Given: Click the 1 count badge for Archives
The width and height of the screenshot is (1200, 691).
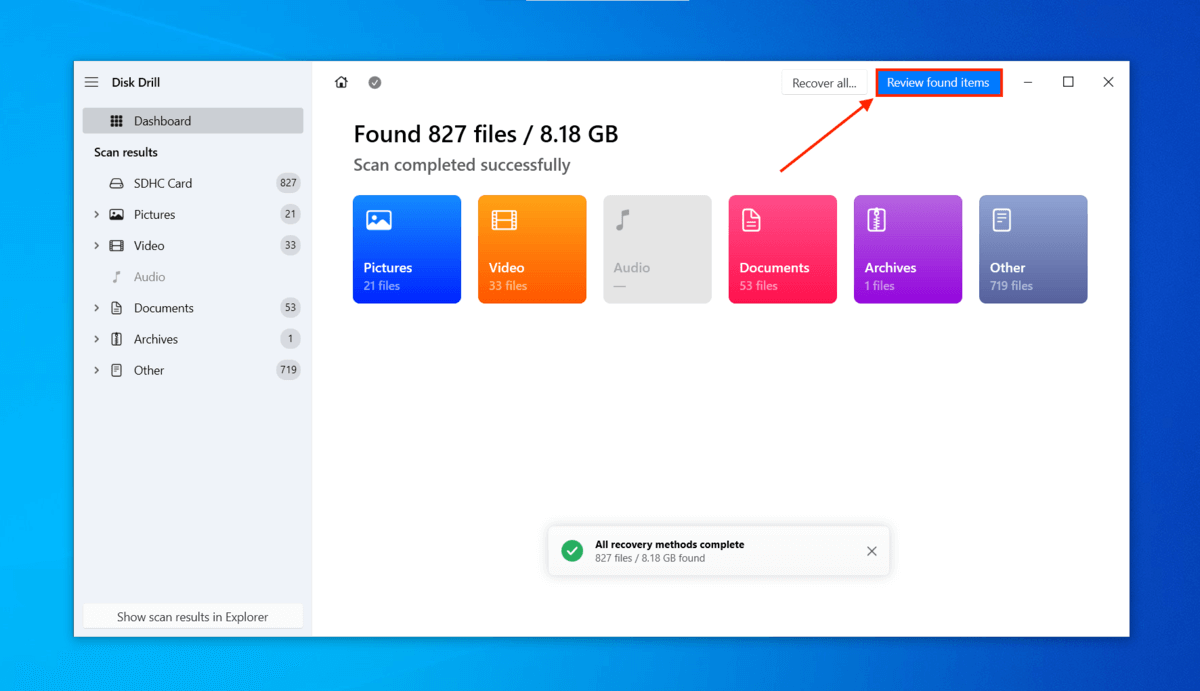Looking at the screenshot, I should [x=290, y=339].
